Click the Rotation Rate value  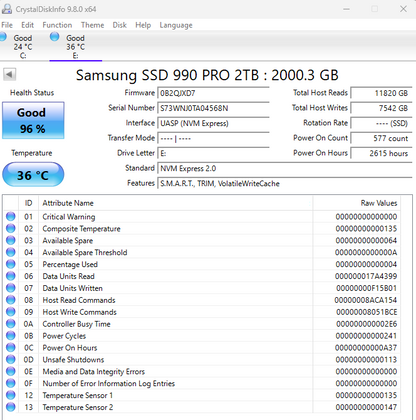point(382,123)
